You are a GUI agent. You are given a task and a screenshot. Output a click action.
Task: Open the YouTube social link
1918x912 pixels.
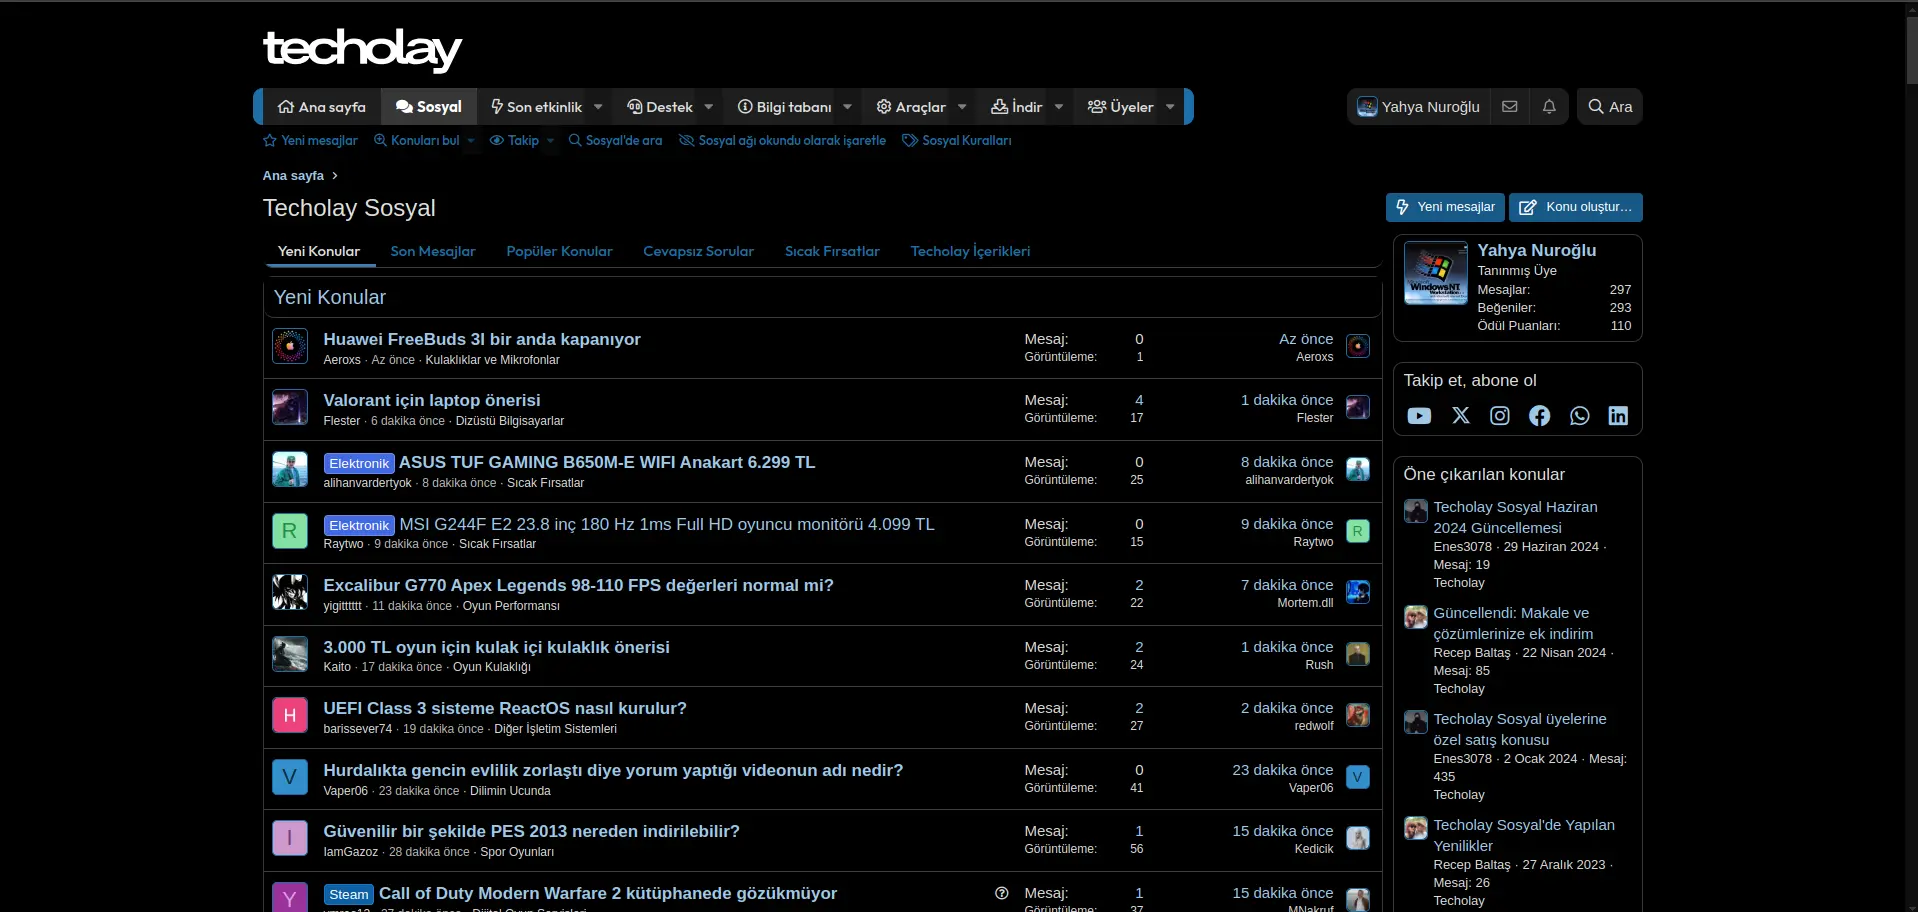click(x=1419, y=416)
